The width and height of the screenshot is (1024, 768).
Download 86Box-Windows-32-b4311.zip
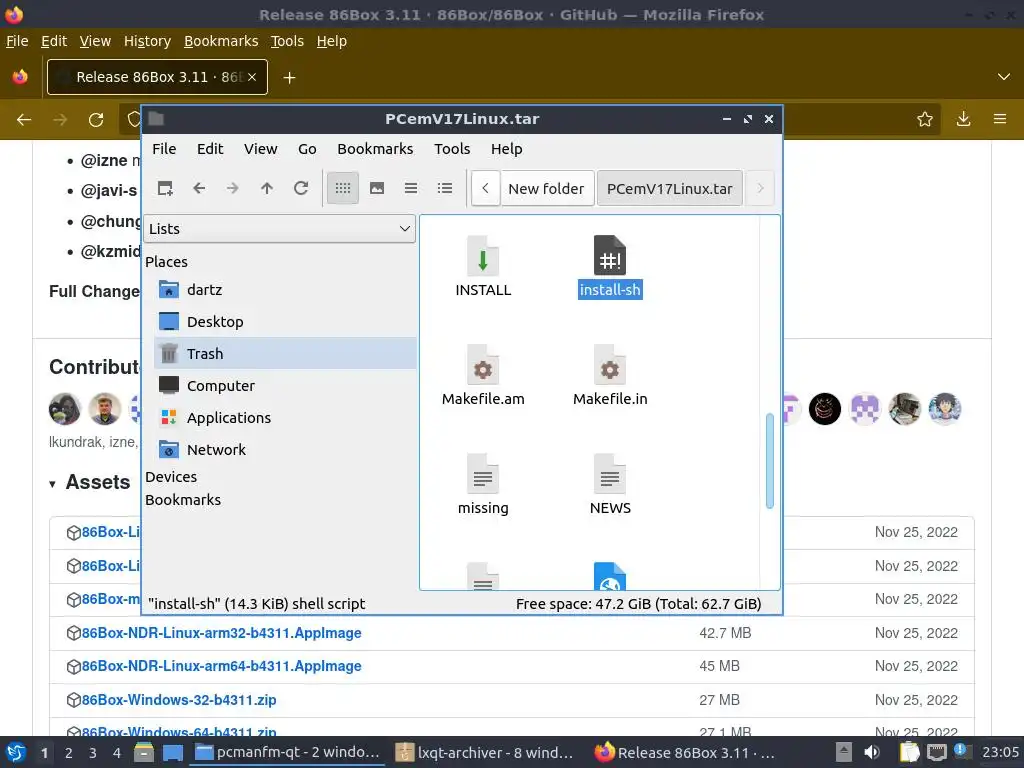point(178,700)
